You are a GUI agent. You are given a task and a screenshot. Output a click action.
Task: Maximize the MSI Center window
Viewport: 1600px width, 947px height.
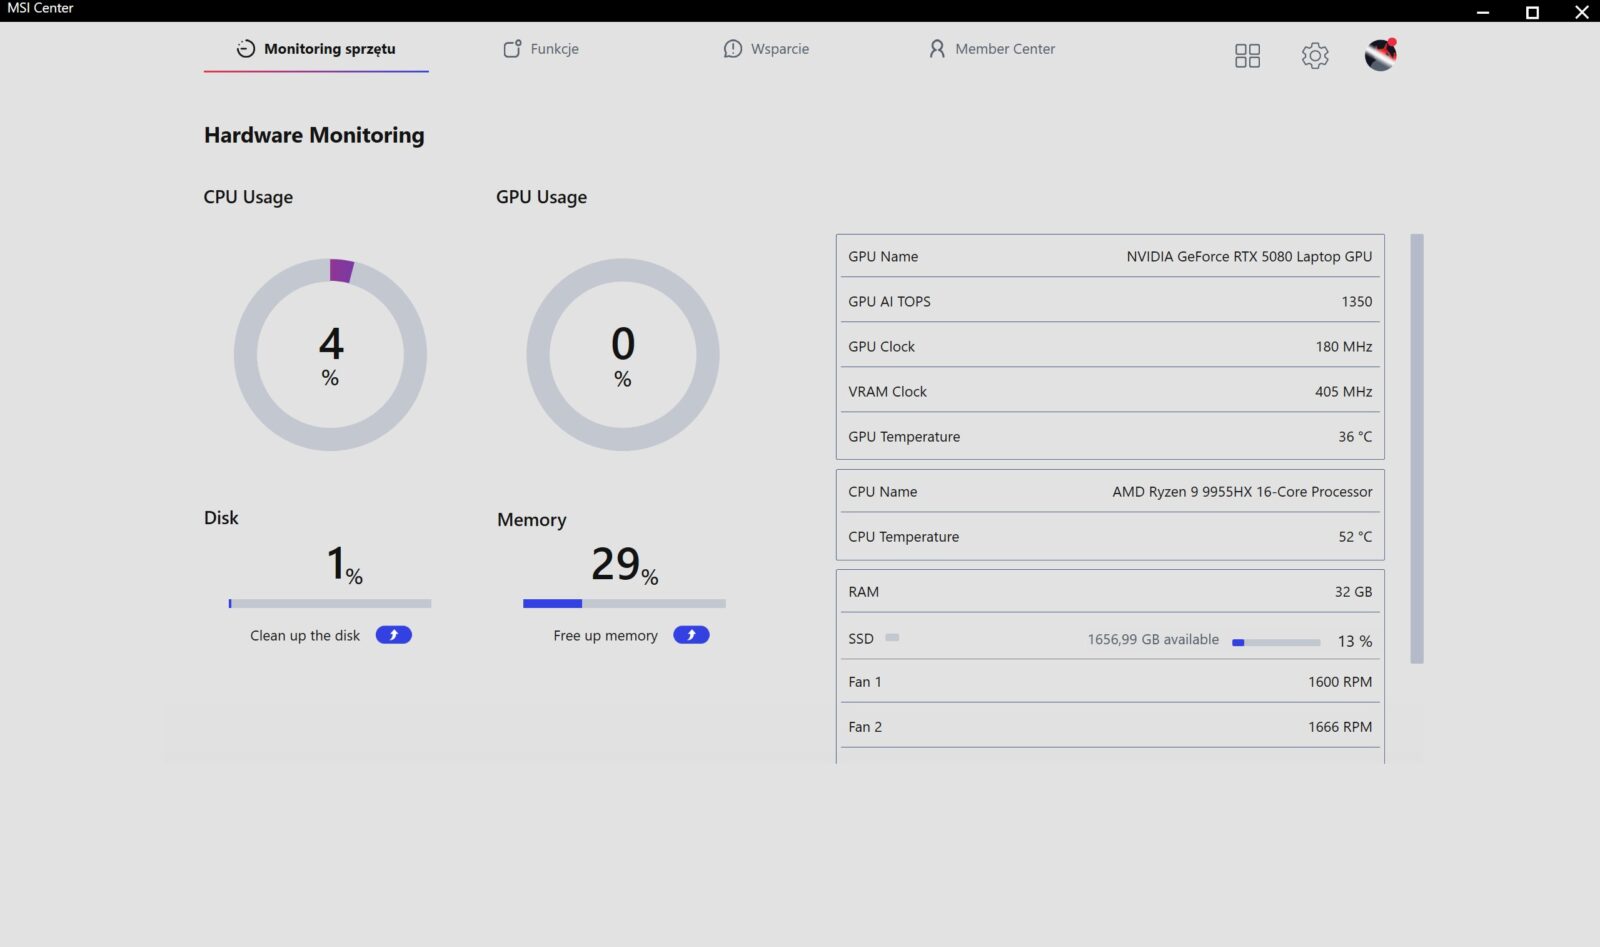(x=1532, y=12)
